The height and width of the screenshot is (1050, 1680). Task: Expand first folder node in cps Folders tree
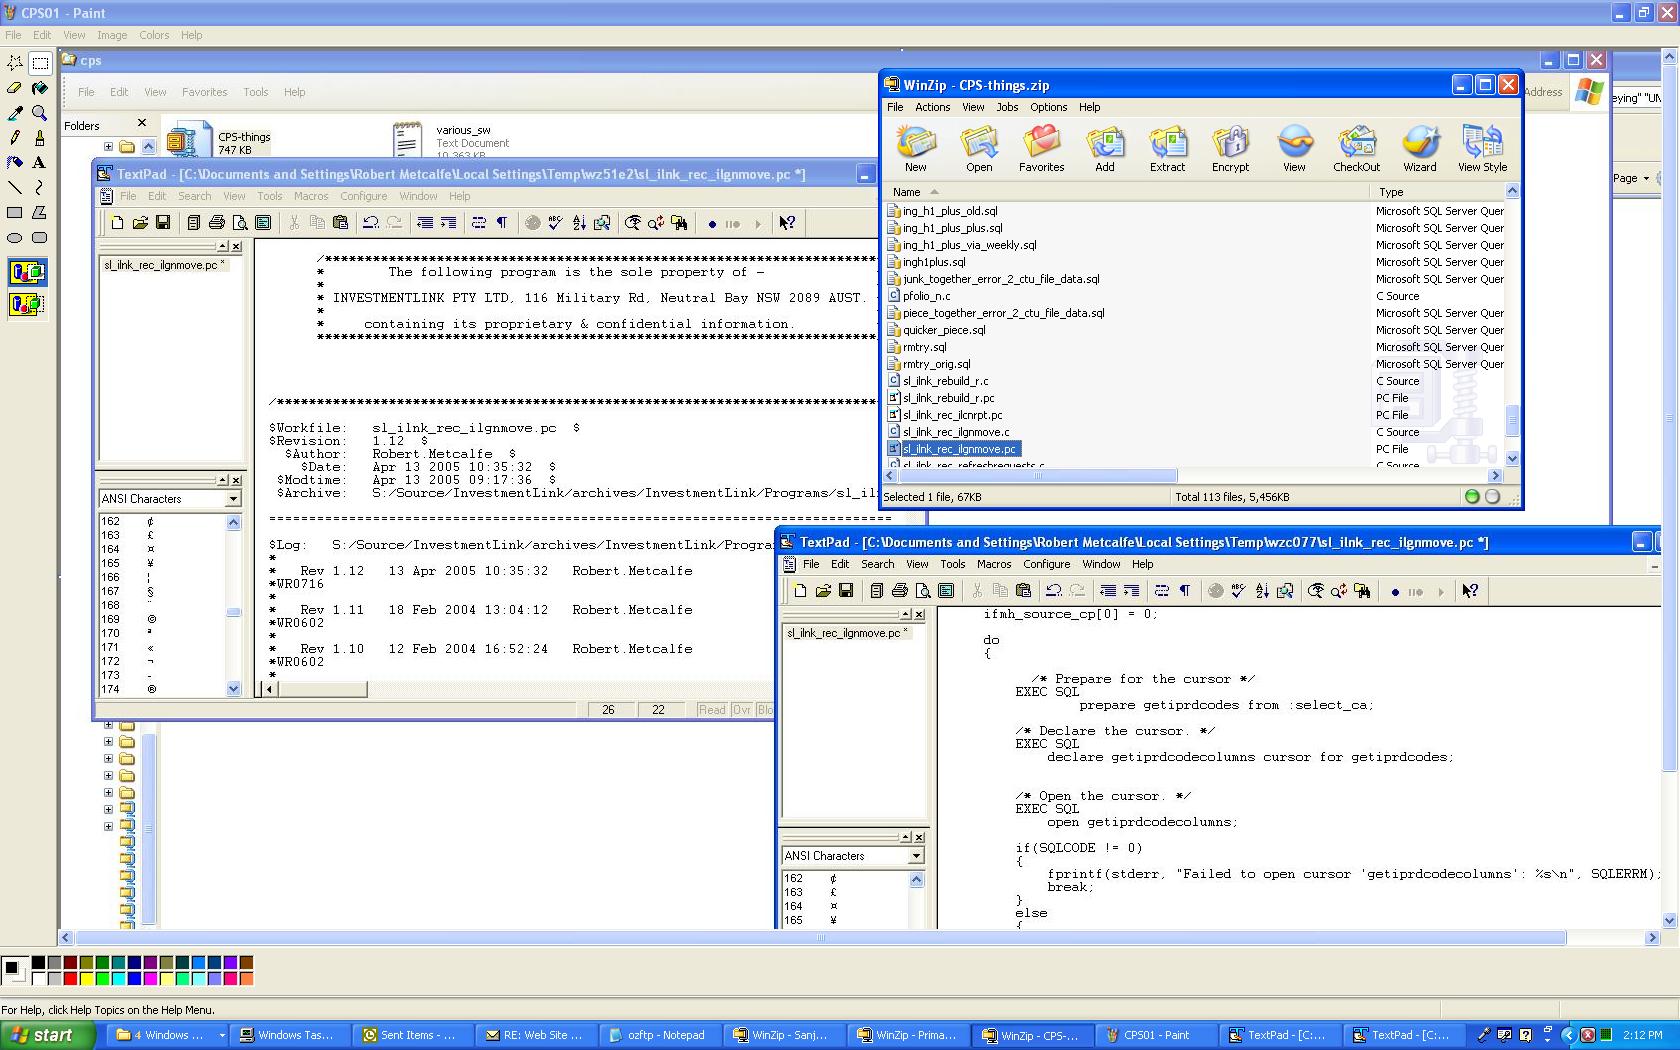click(109, 146)
